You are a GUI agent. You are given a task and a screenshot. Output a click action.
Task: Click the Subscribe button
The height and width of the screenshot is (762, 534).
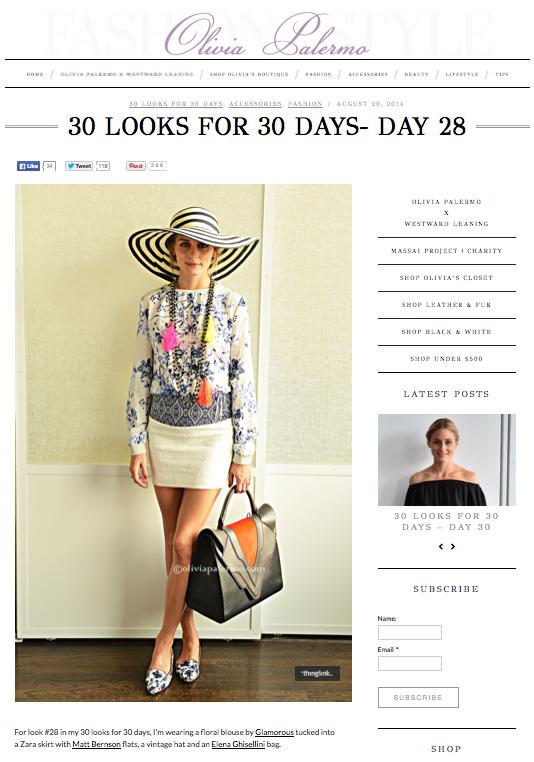pos(418,697)
